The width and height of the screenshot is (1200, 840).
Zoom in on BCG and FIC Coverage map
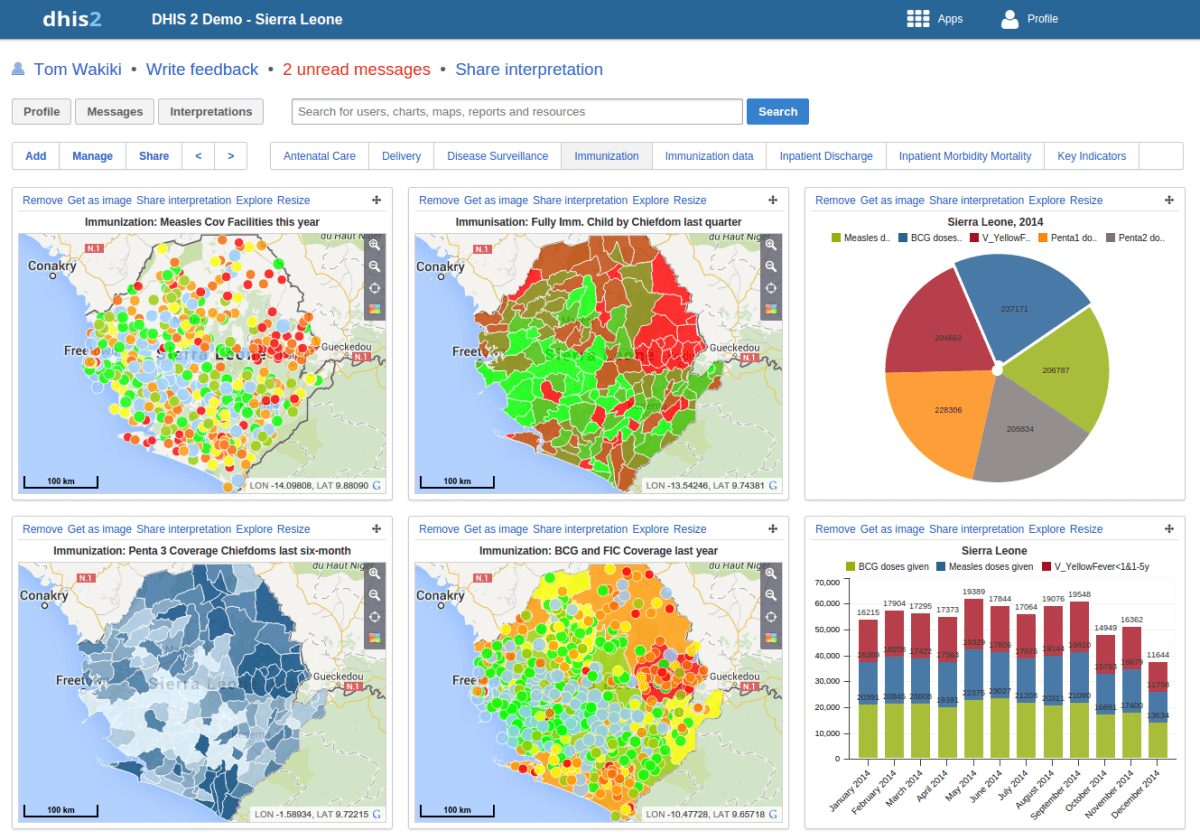771,574
